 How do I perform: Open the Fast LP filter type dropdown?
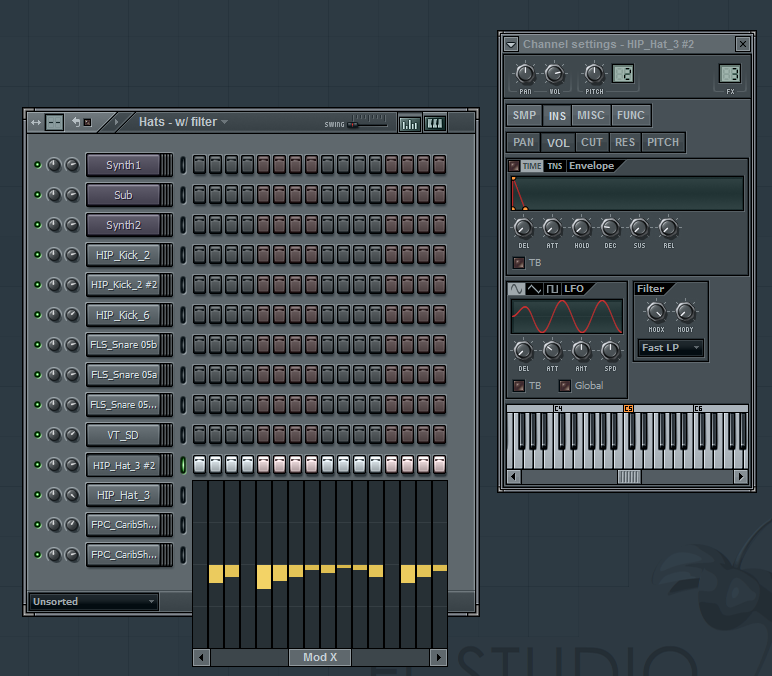pos(671,348)
